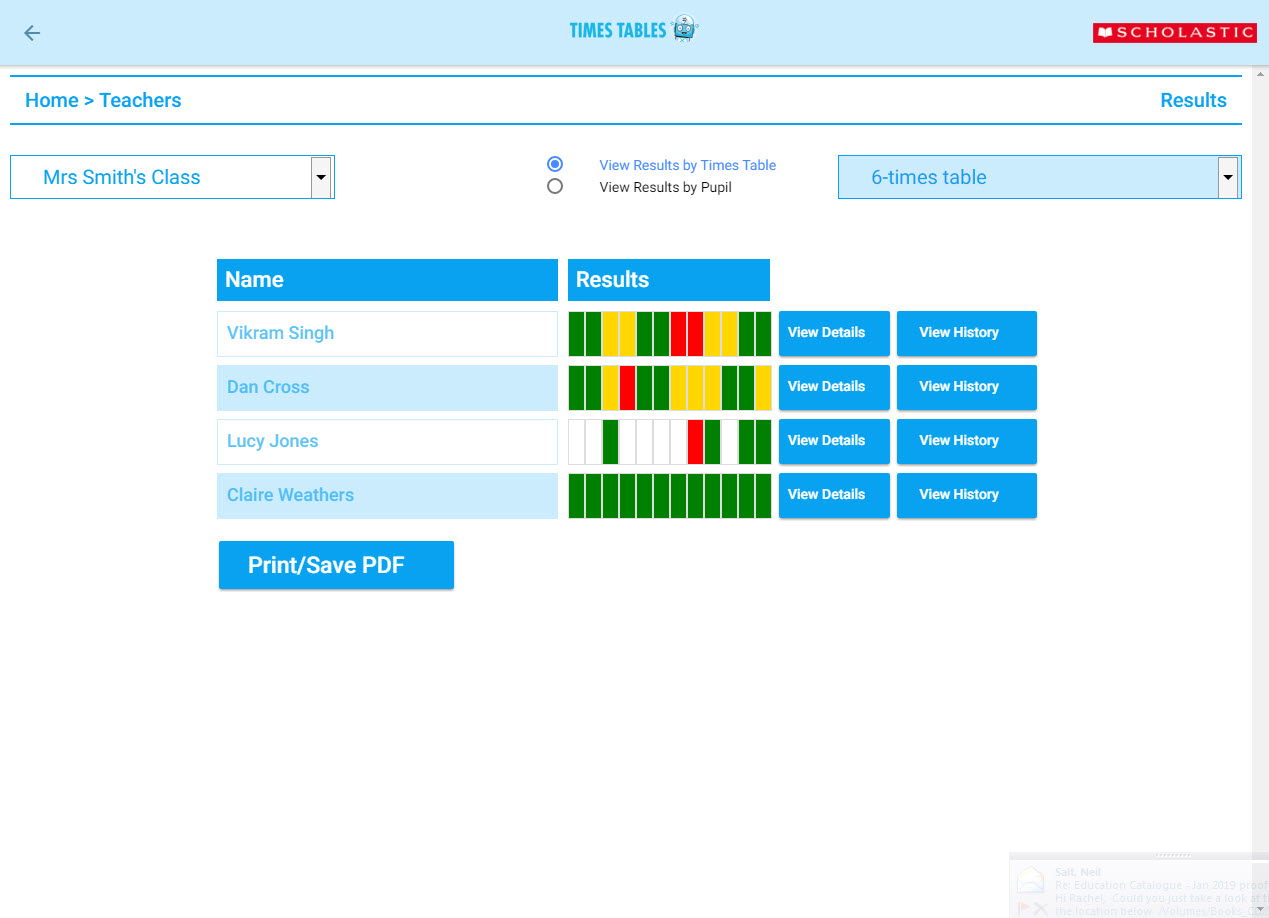Click the Results column header
The height and width of the screenshot is (918, 1269).
click(x=668, y=280)
